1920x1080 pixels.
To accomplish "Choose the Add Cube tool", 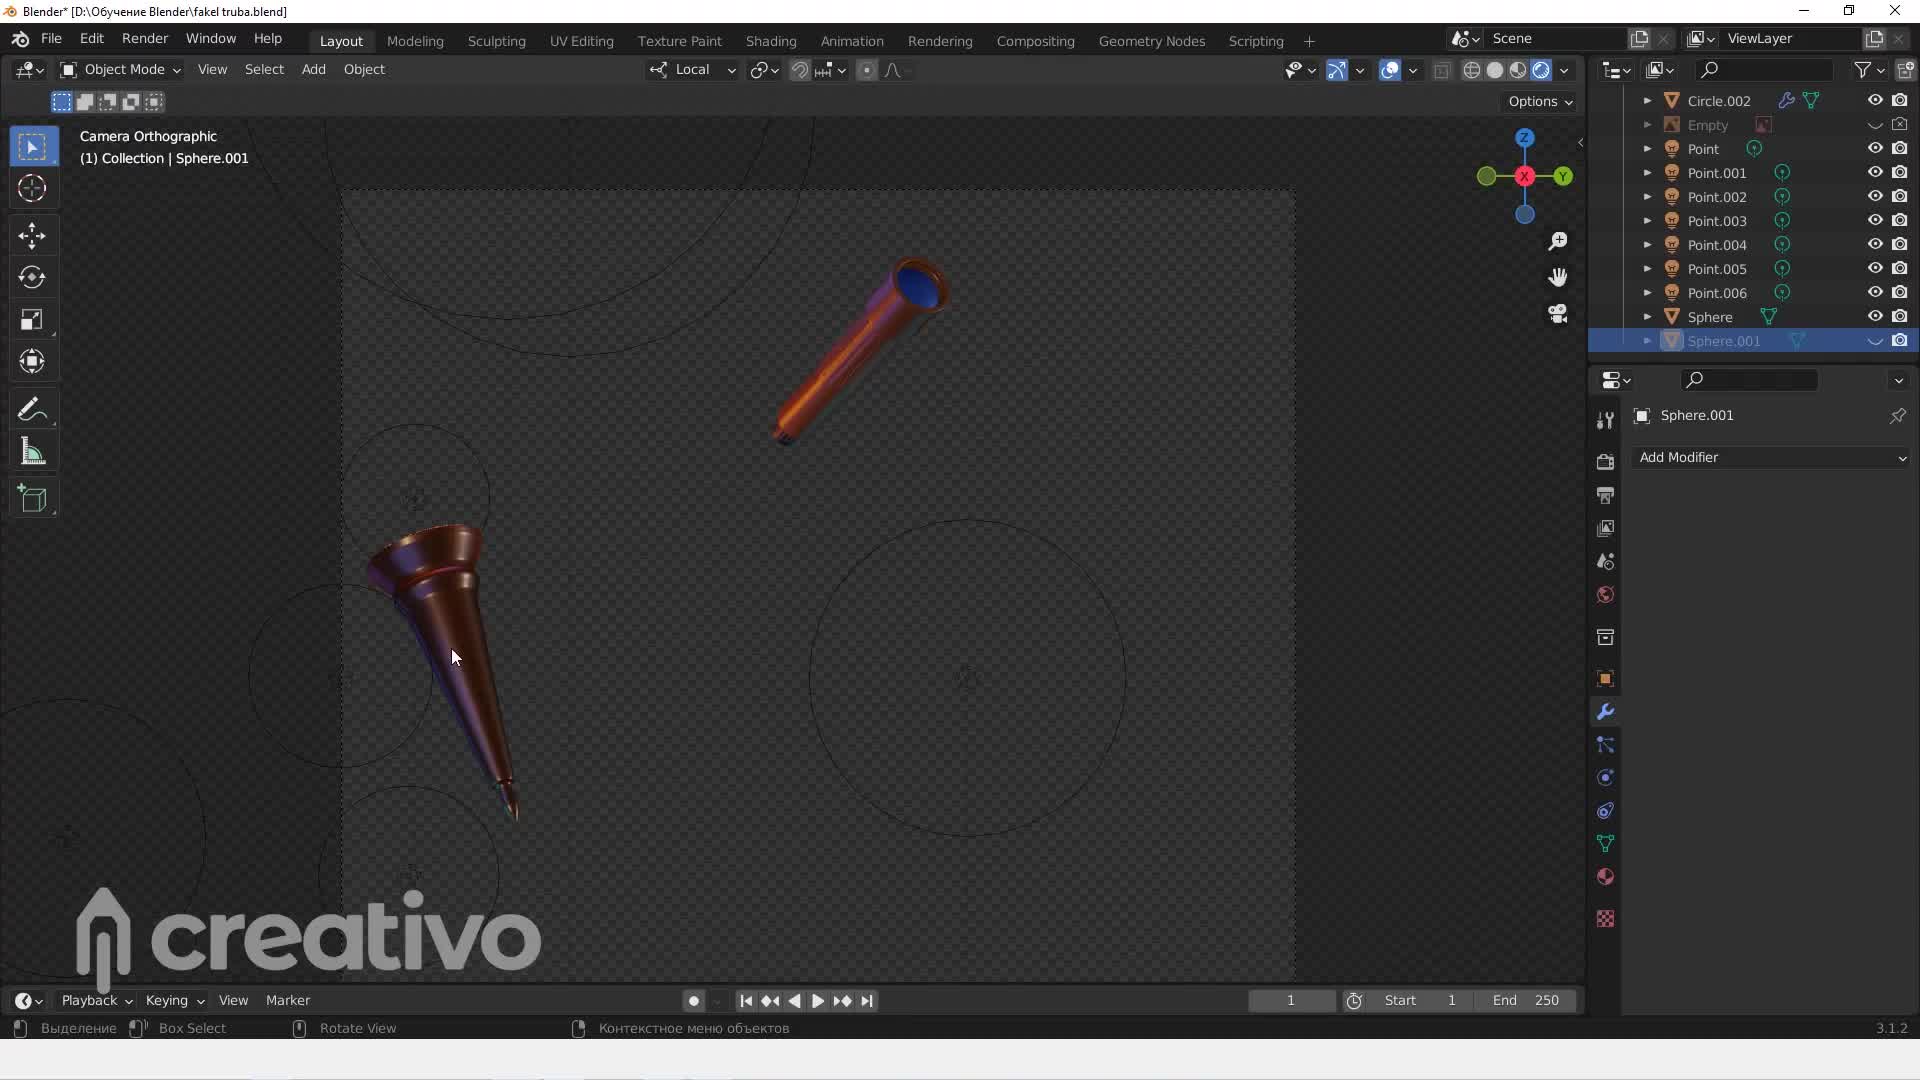I will point(32,499).
